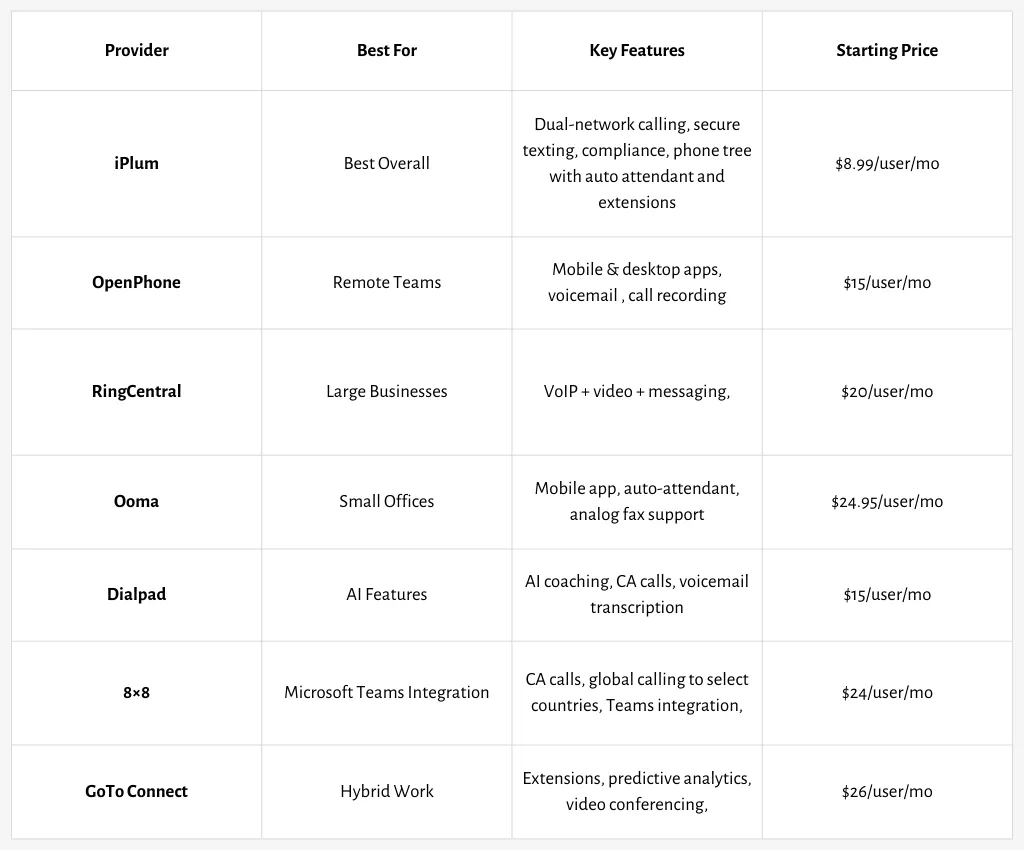Select the VoIP + video + messaging cell
The image size is (1024, 850).
click(x=637, y=392)
